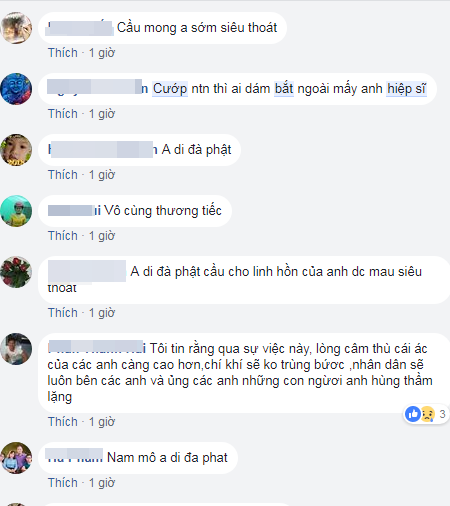Open the reaction count showing 3
450x506 pixels.
(442, 414)
